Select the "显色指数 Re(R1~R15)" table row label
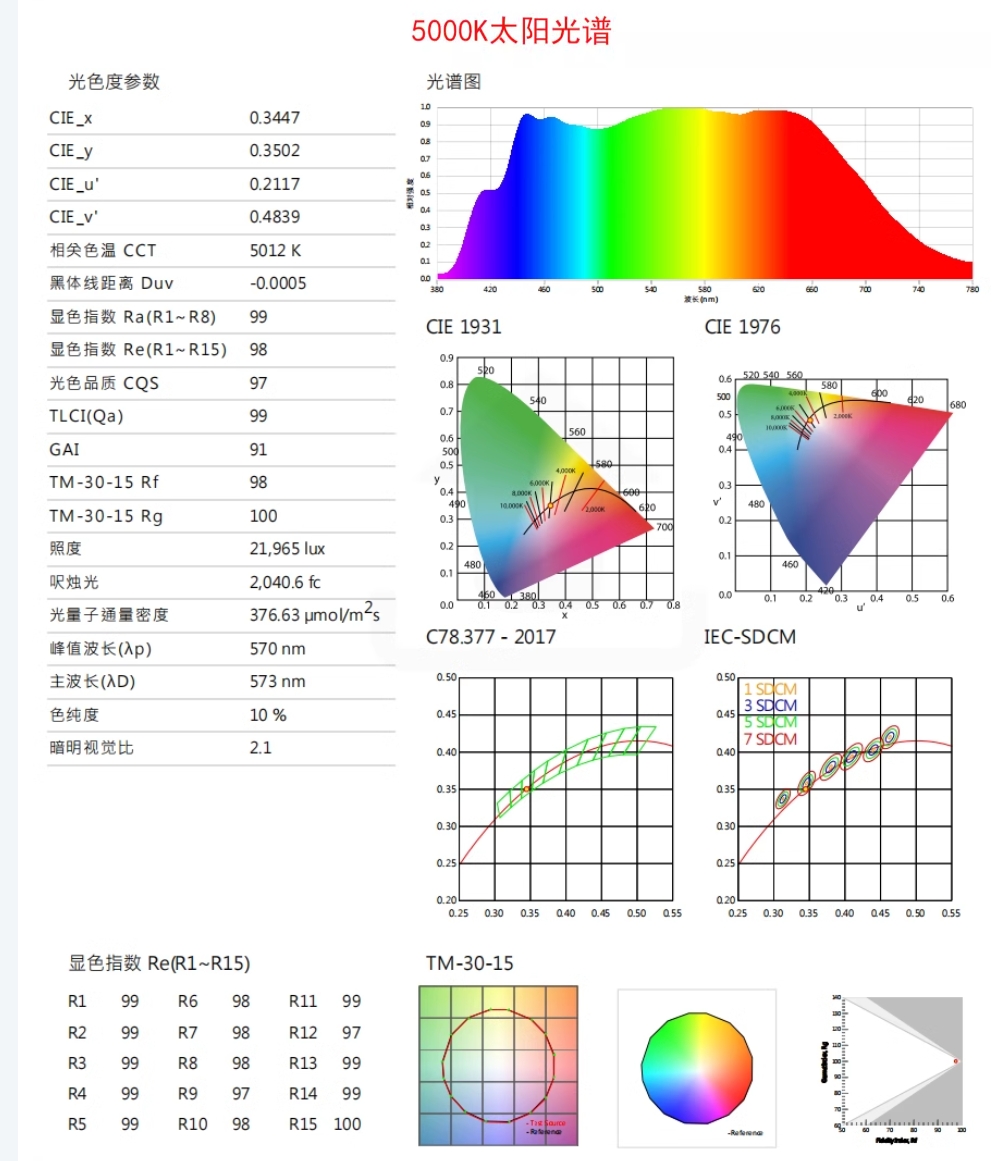The height and width of the screenshot is (1161, 1002). pyautogui.click(x=138, y=349)
